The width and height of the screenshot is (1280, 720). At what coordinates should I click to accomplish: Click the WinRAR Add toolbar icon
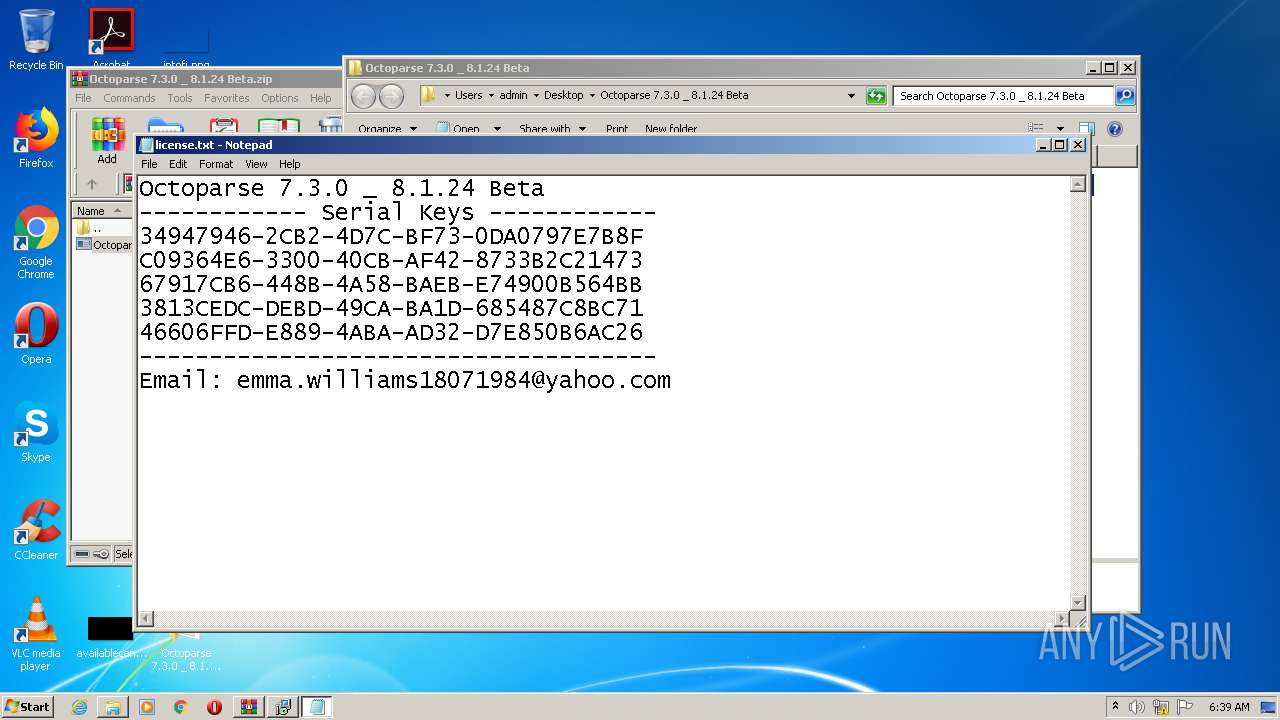coord(107,141)
